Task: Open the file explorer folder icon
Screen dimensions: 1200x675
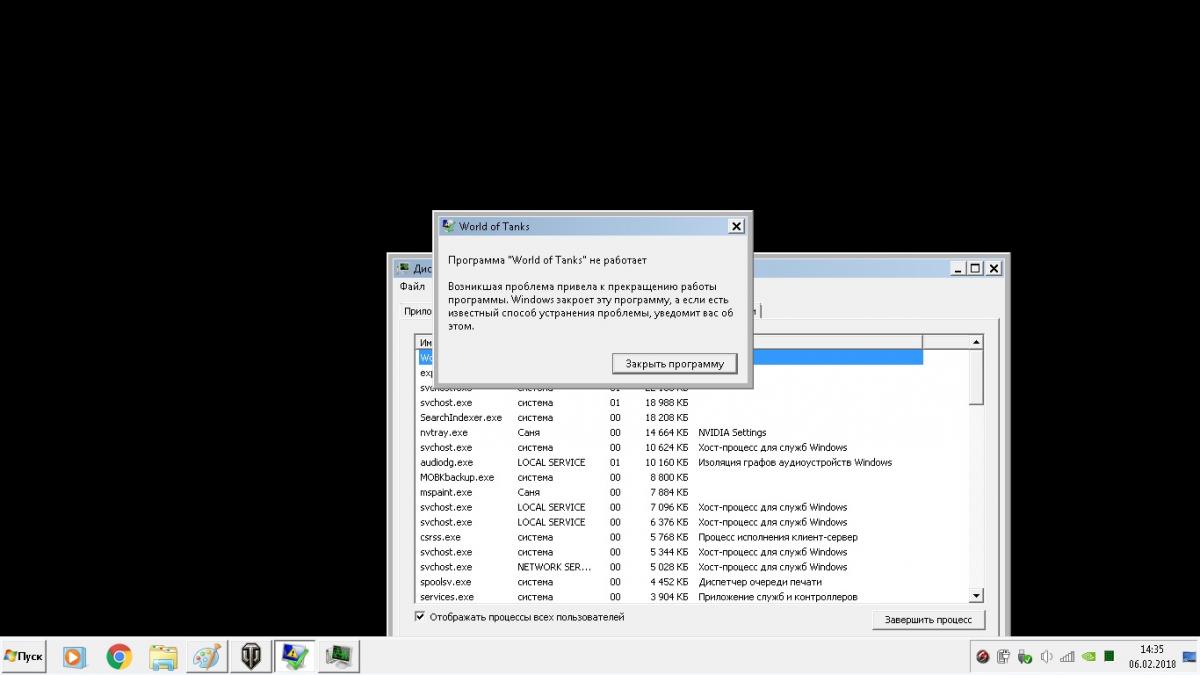Action: pyautogui.click(x=163, y=656)
